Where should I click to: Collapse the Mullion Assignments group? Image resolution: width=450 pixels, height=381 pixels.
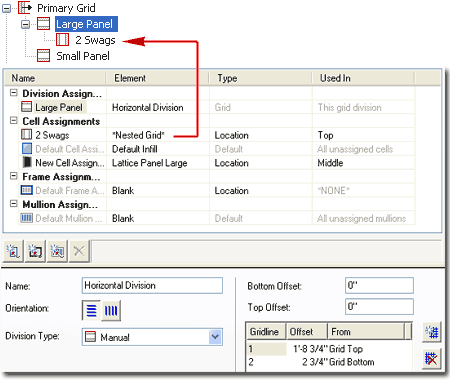(13, 203)
